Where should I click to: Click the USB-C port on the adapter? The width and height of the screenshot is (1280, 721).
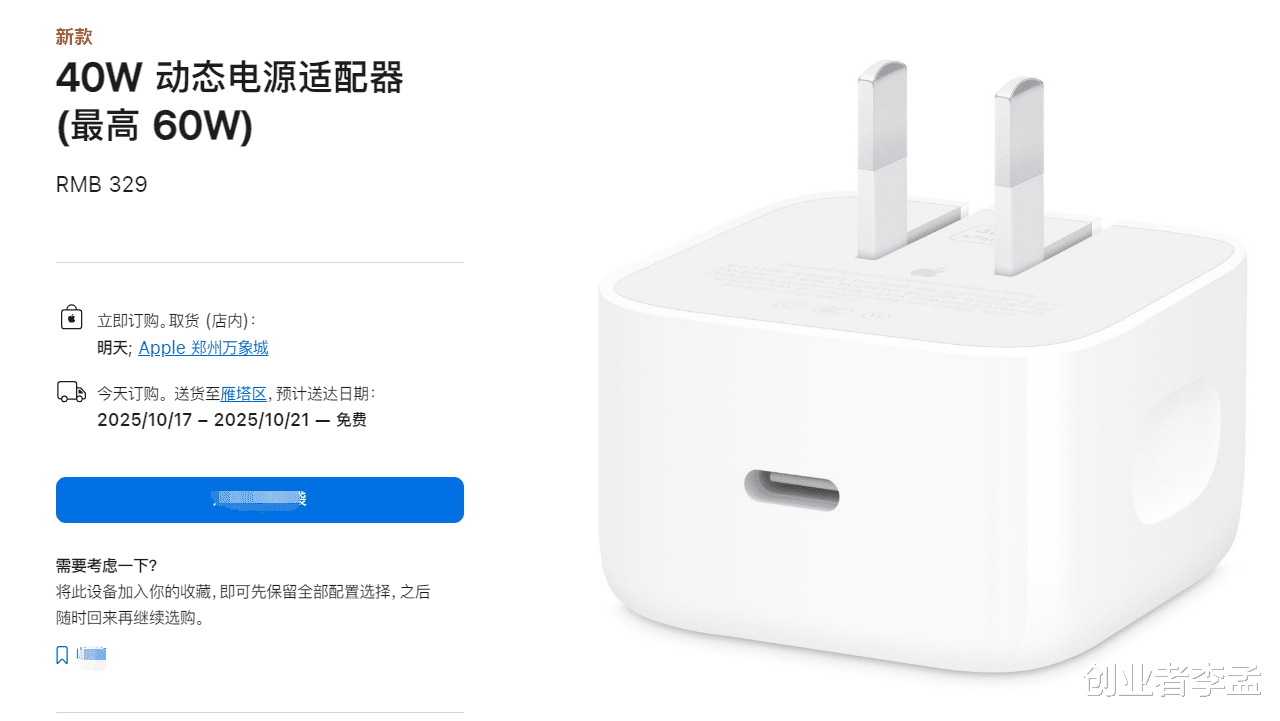791,488
